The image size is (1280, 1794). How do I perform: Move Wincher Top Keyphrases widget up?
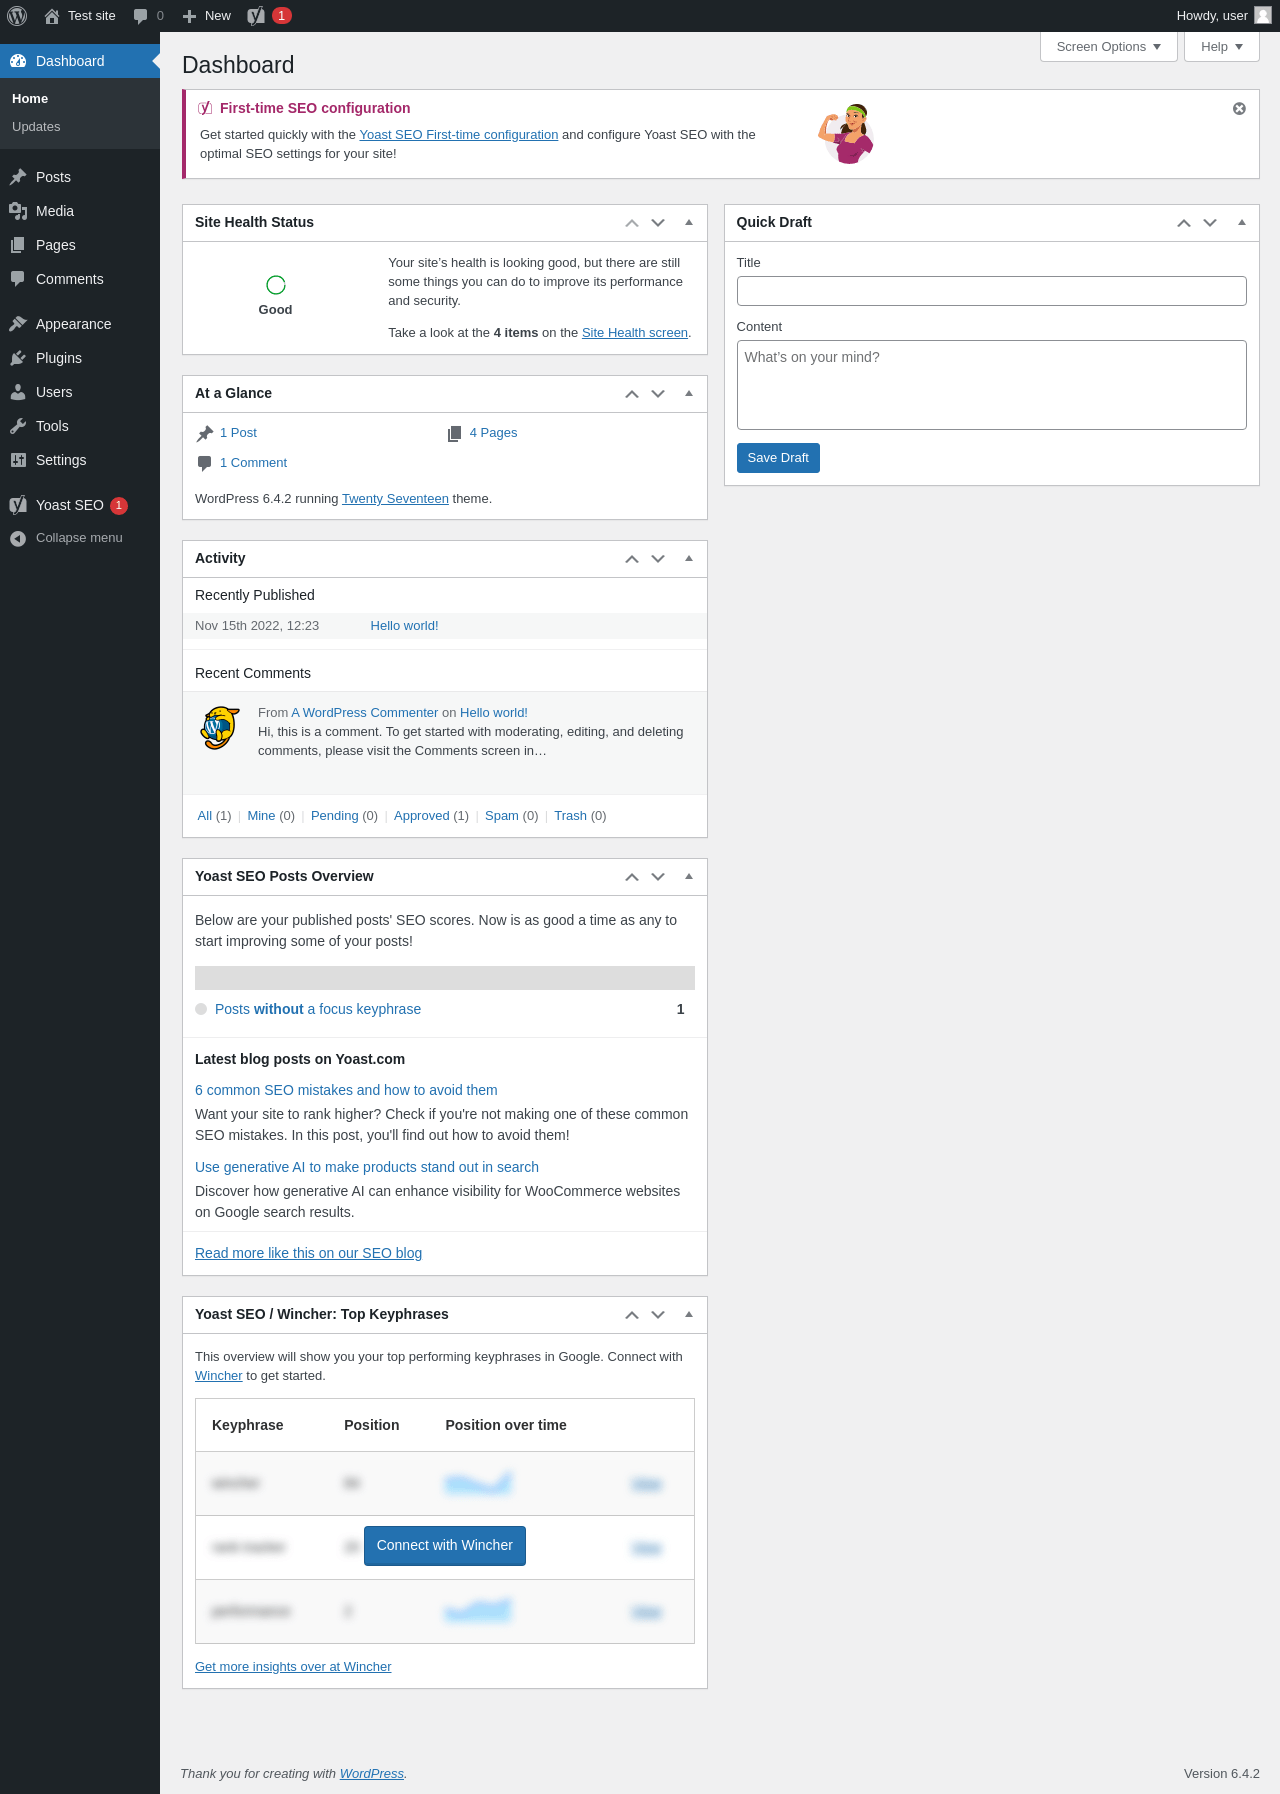coord(632,1315)
